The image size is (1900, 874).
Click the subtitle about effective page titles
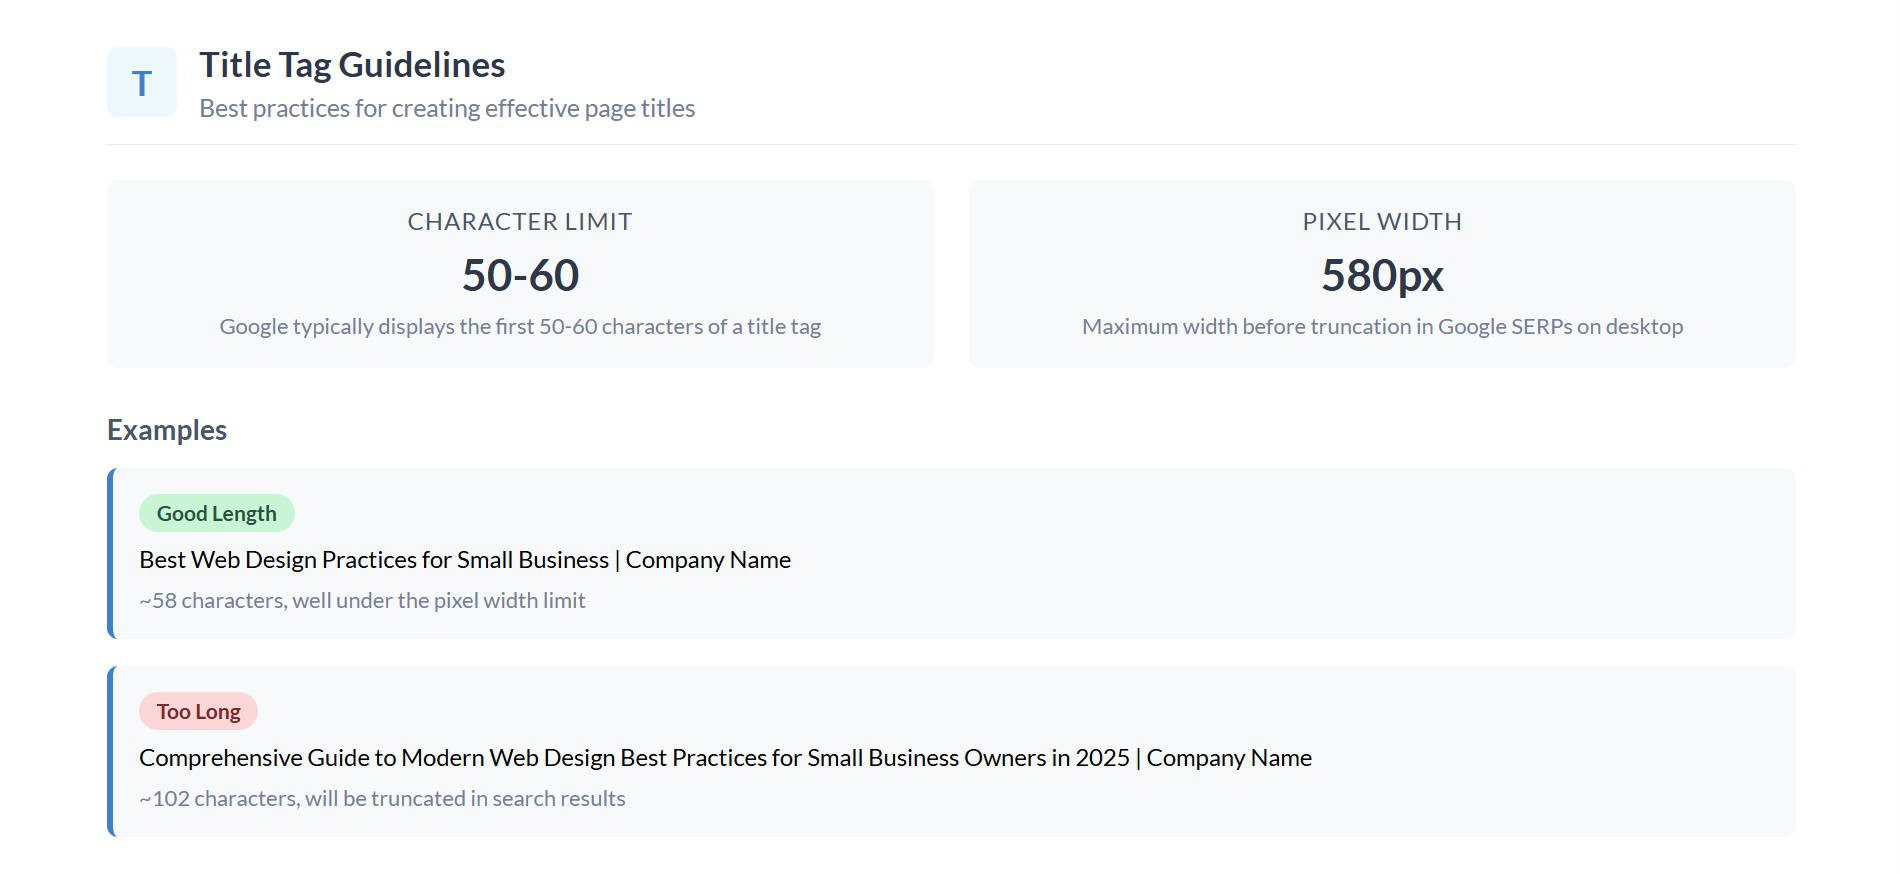[447, 108]
